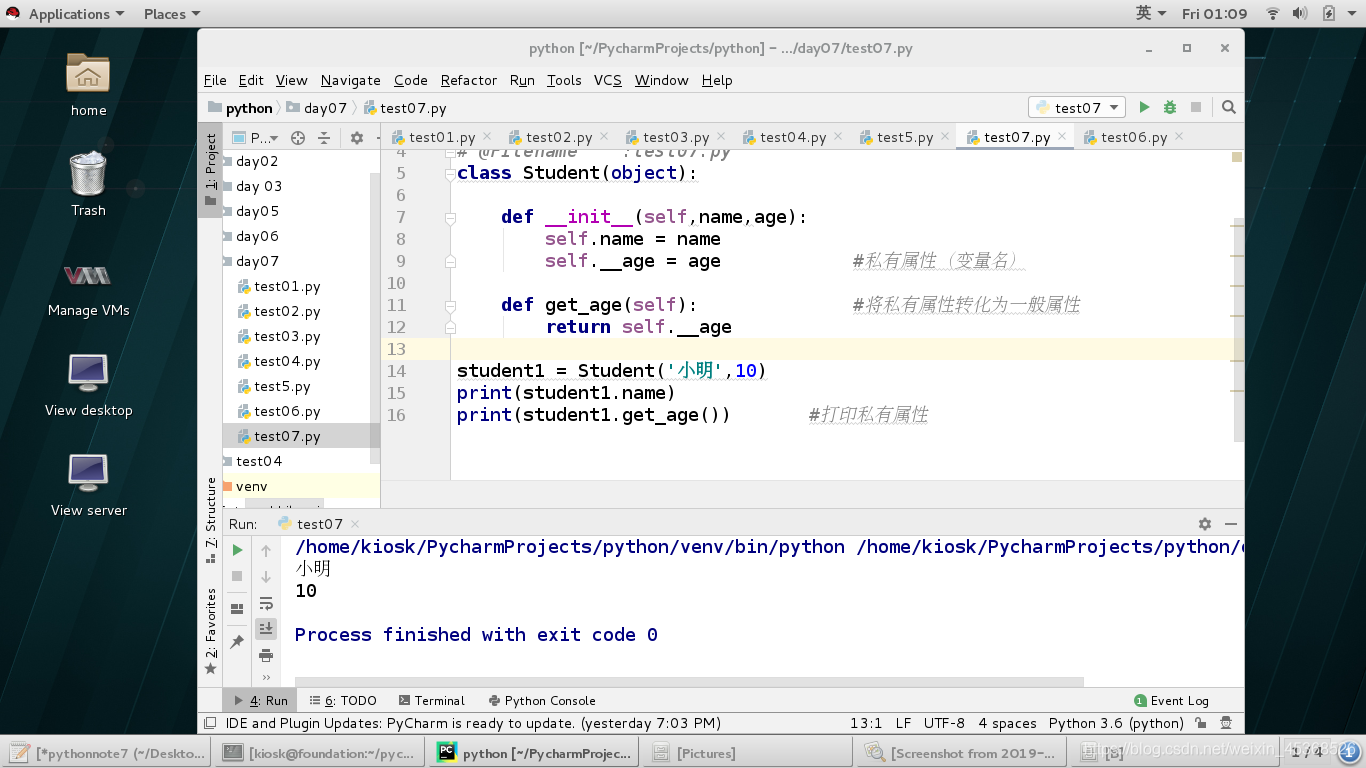Toggle pin tab in Run panel

tap(237, 642)
